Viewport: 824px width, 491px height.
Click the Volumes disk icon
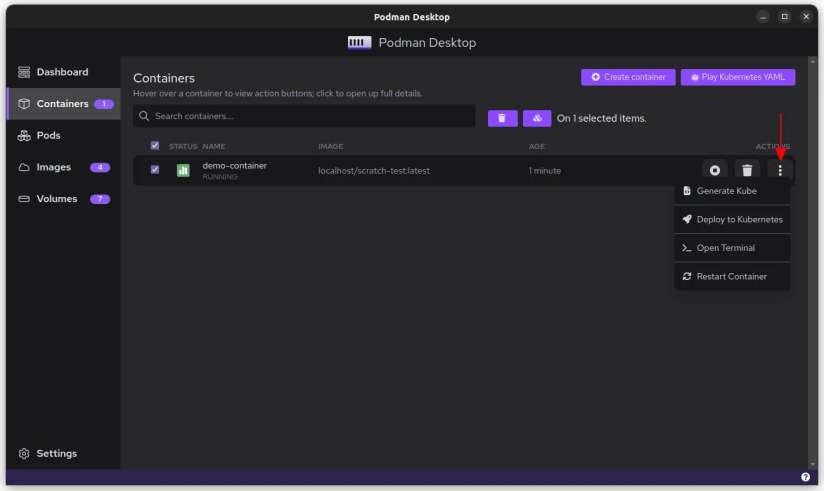24,199
